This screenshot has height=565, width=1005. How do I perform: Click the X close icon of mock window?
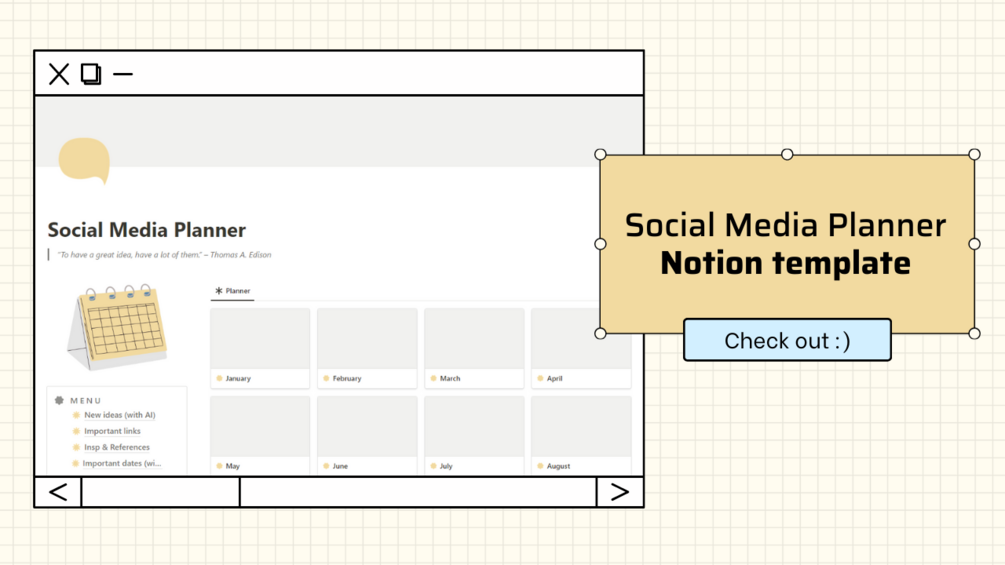59,74
